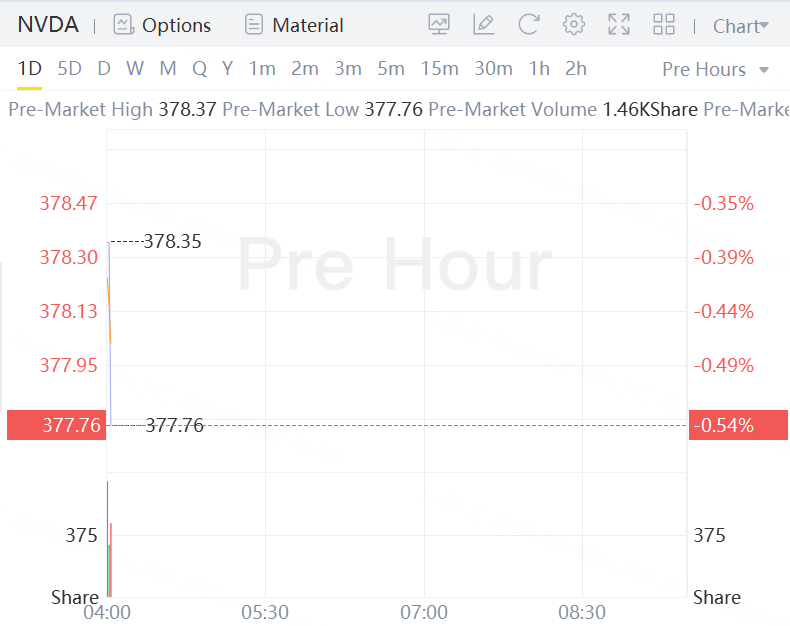Choose the weekly W timeframe
This screenshot has height=626, width=790.
coord(135,69)
